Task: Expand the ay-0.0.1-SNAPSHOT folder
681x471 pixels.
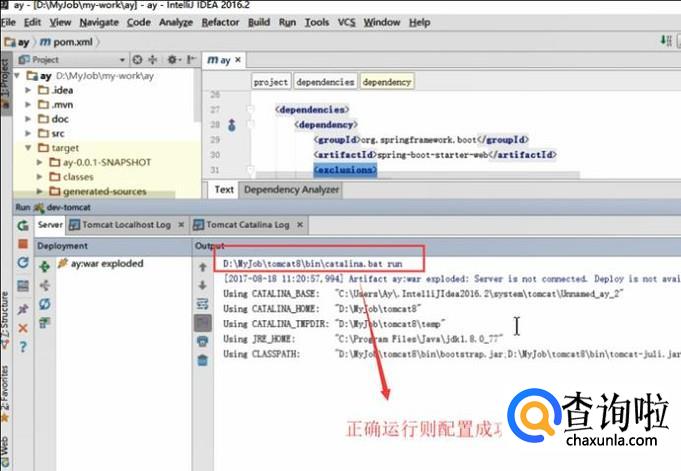Action: tap(40, 162)
